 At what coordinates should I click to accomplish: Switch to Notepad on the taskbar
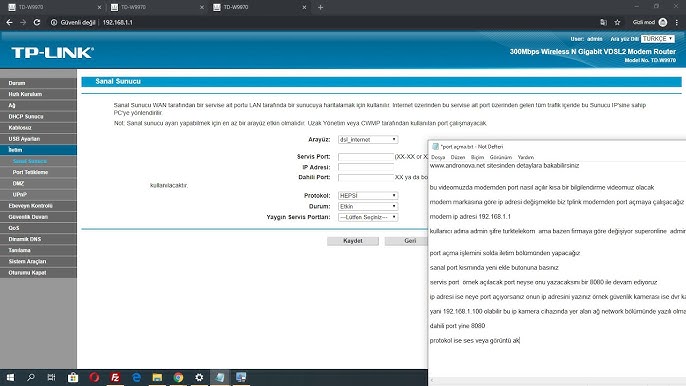coord(220,377)
